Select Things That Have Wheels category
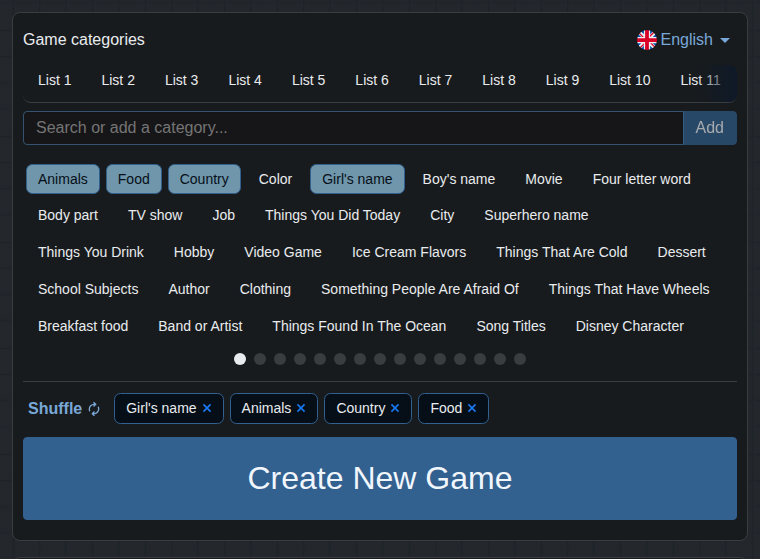760x559 pixels. (x=629, y=289)
